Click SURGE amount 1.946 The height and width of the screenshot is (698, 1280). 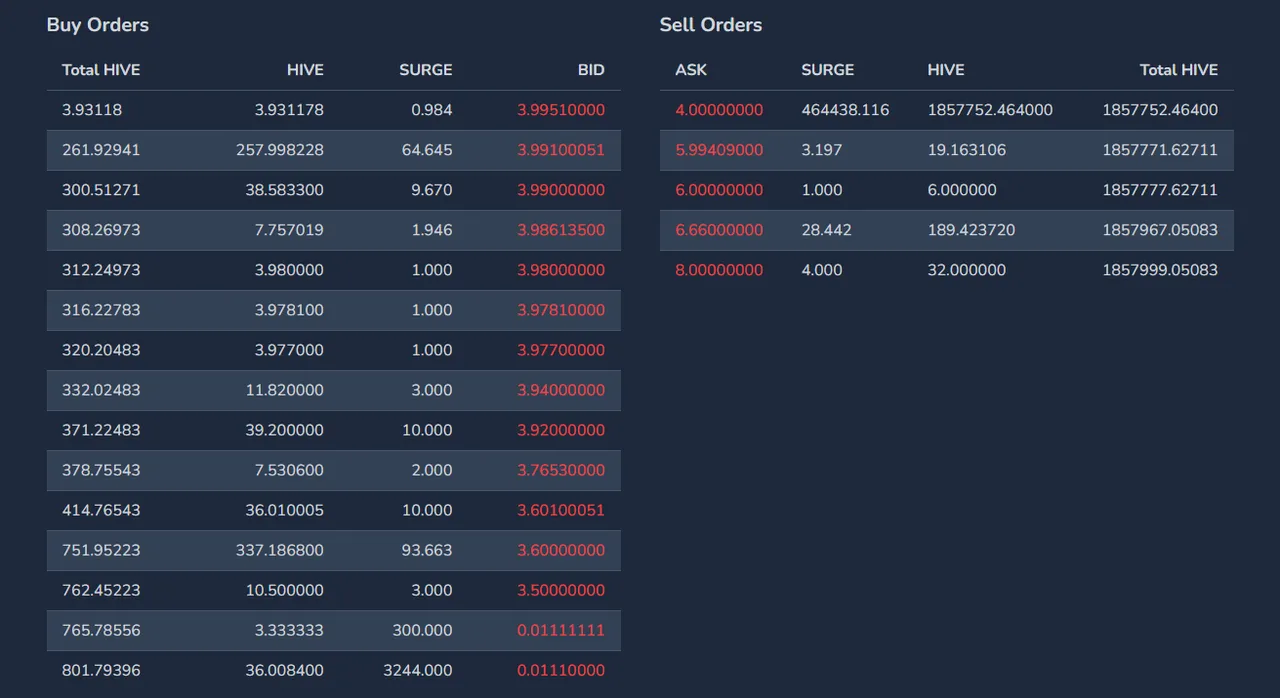432,230
